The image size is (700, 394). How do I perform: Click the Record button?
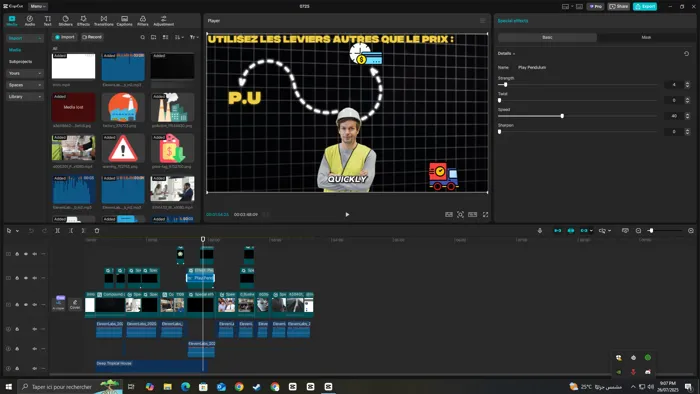pos(92,37)
